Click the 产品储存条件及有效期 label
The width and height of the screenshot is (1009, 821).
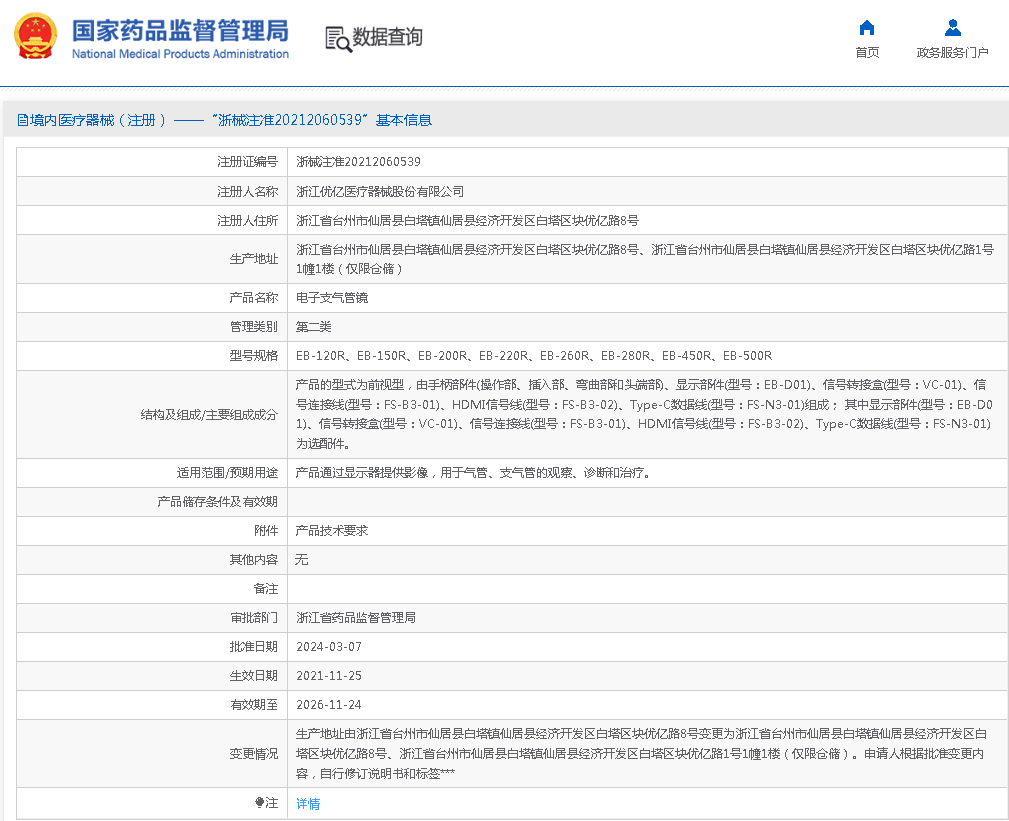tap(218, 502)
